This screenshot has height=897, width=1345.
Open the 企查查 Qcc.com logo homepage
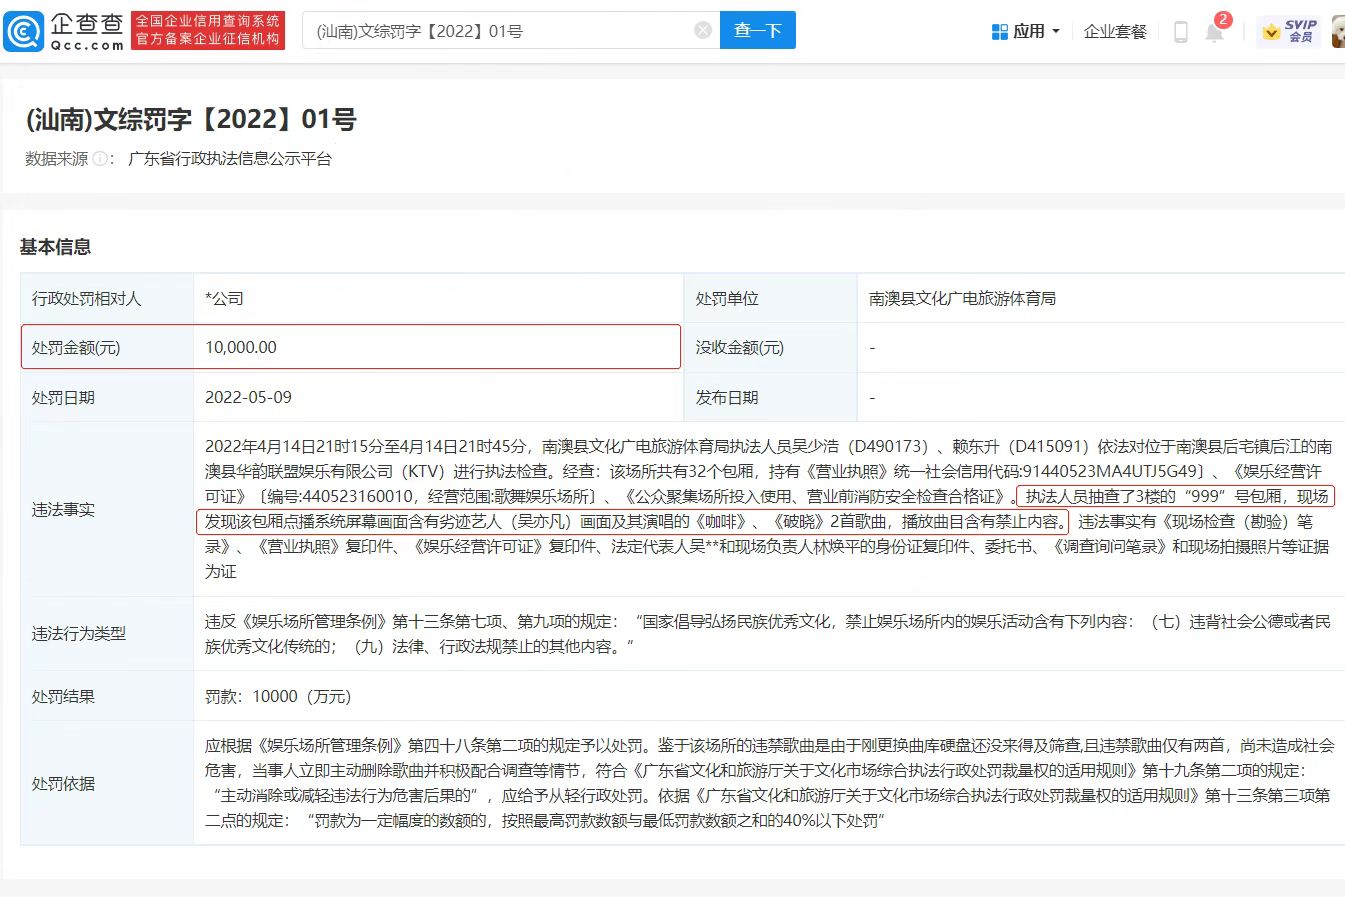(65, 31)
